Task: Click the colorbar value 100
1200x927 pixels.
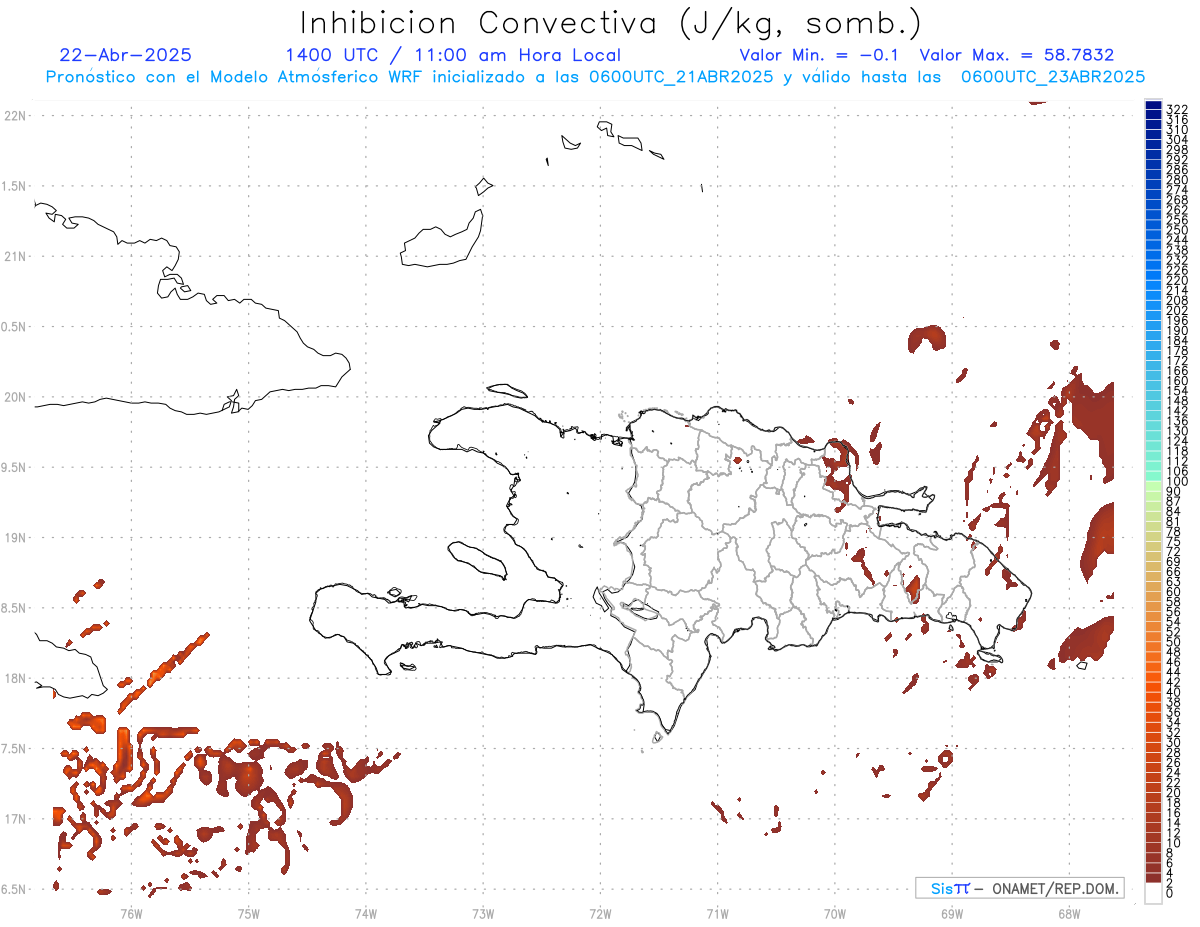Action: 1176,482
